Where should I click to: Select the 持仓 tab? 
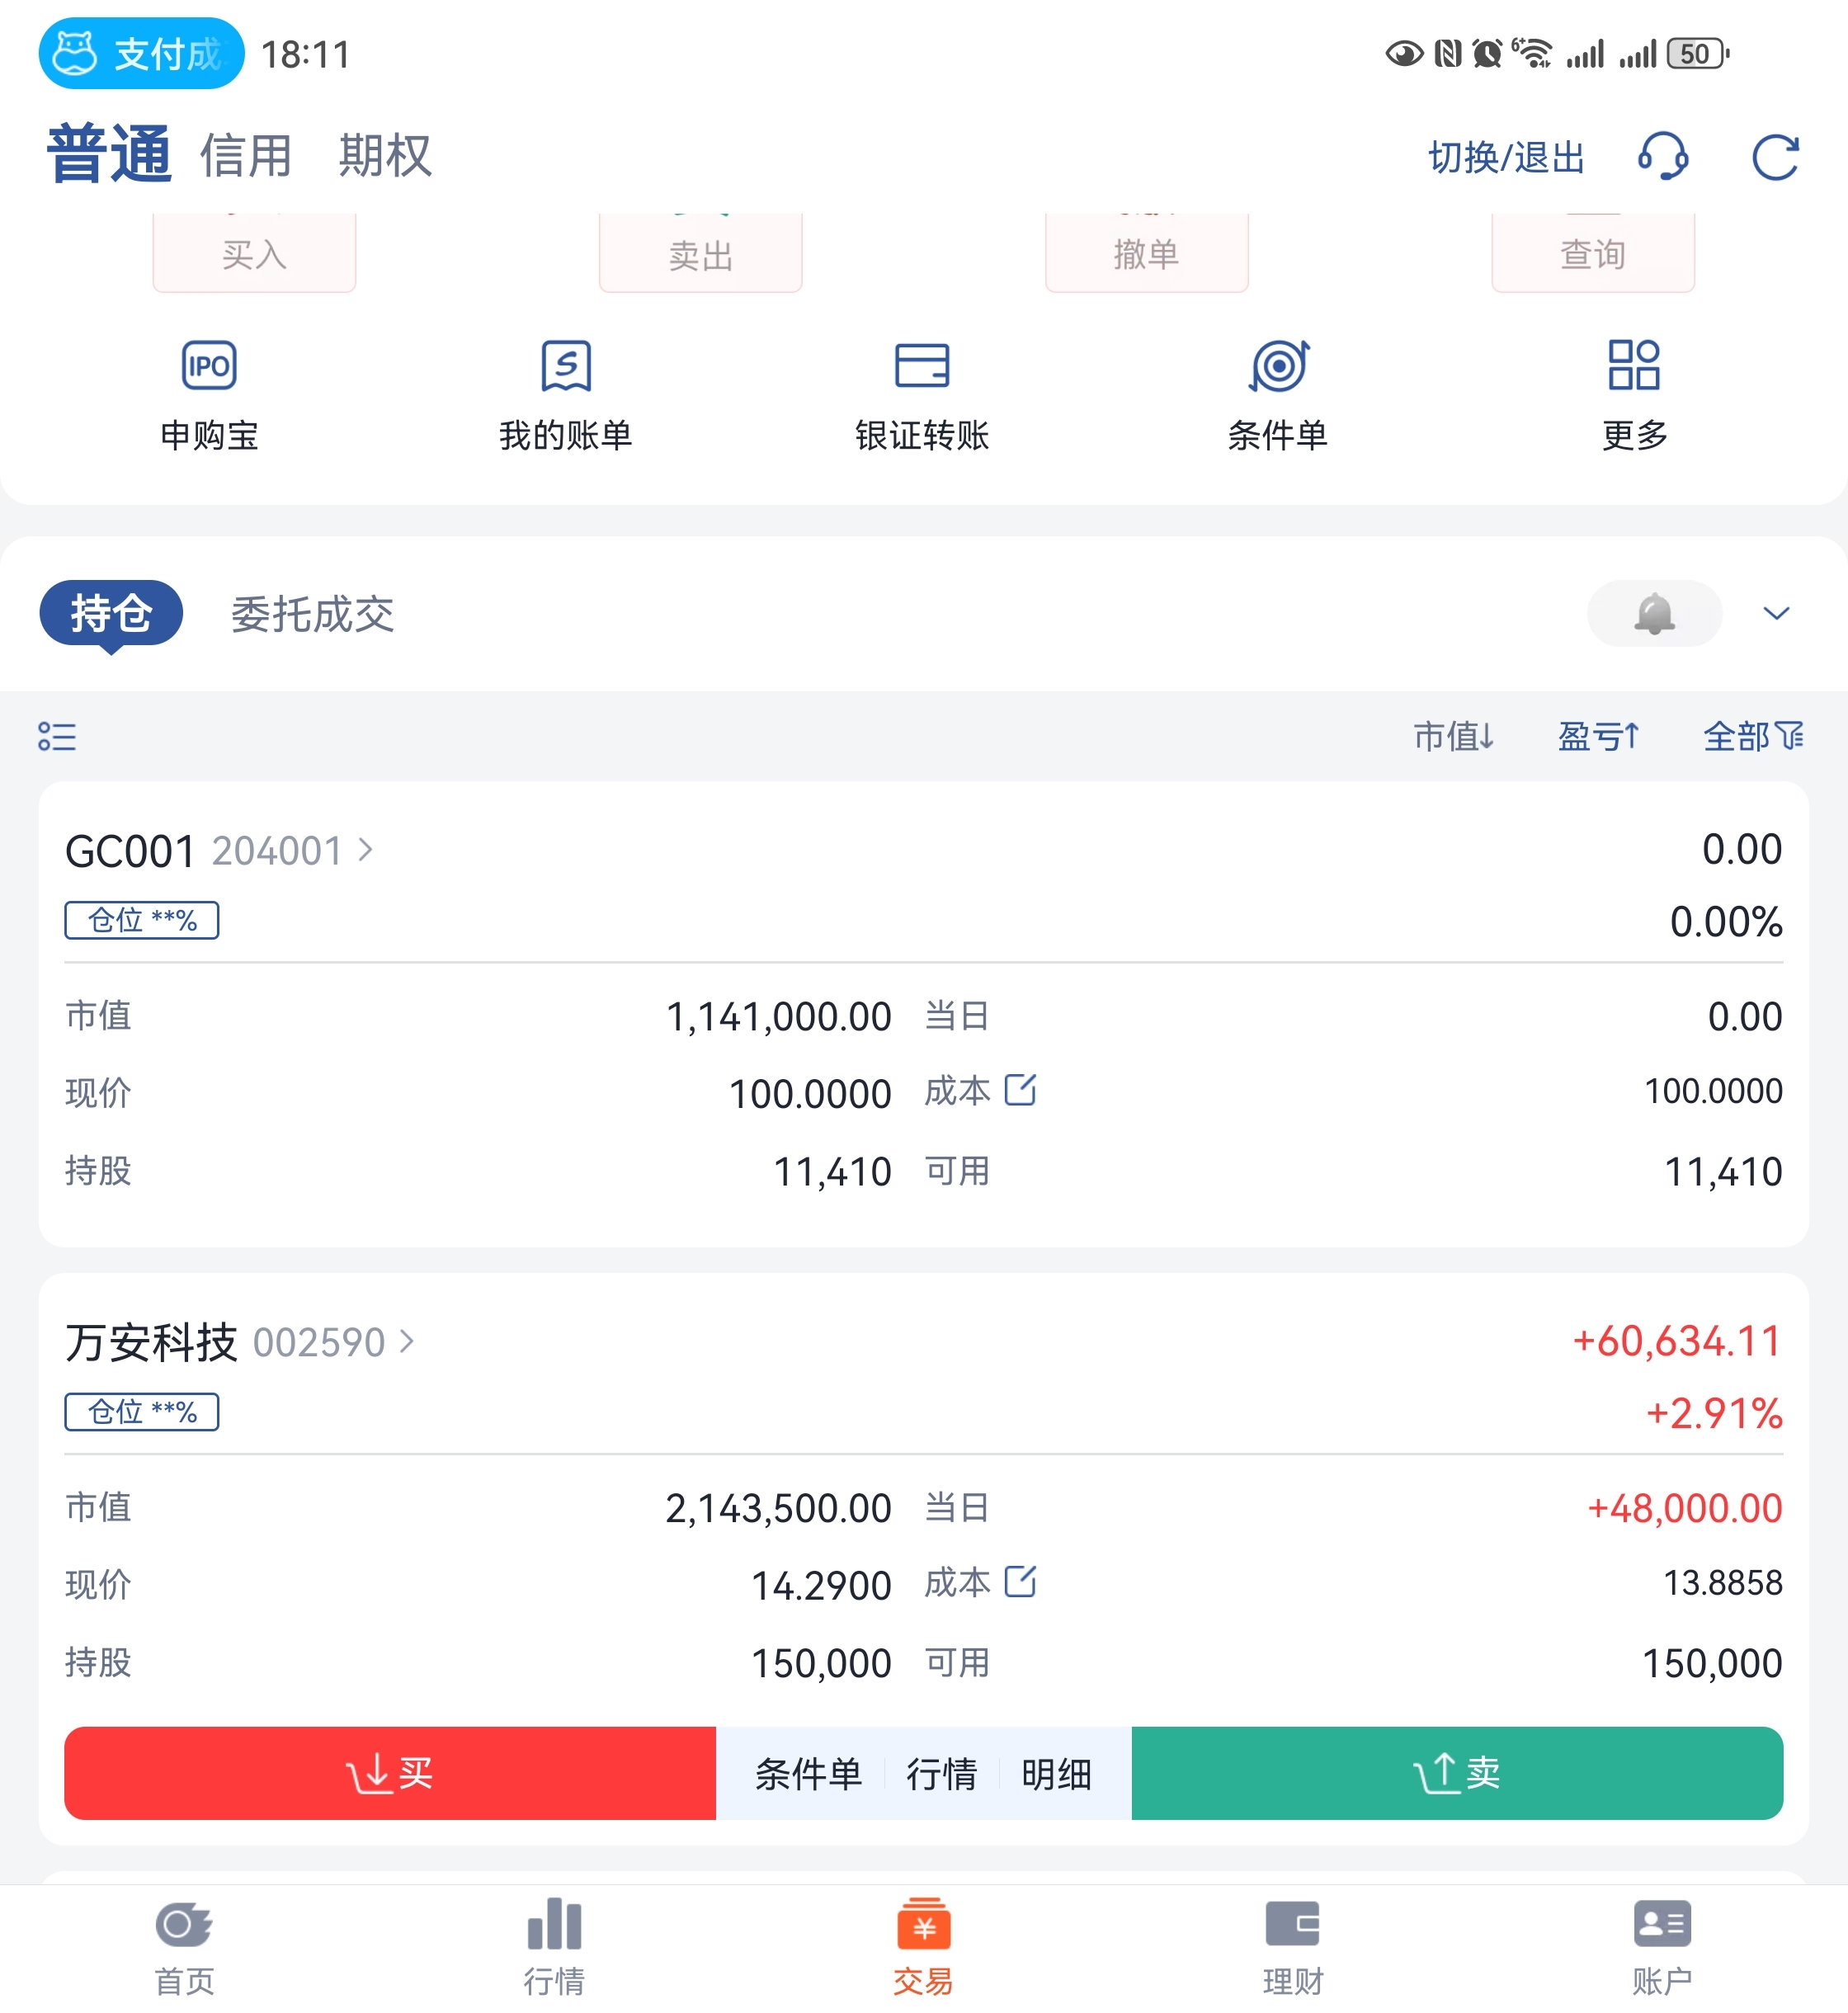pos(111,613)
